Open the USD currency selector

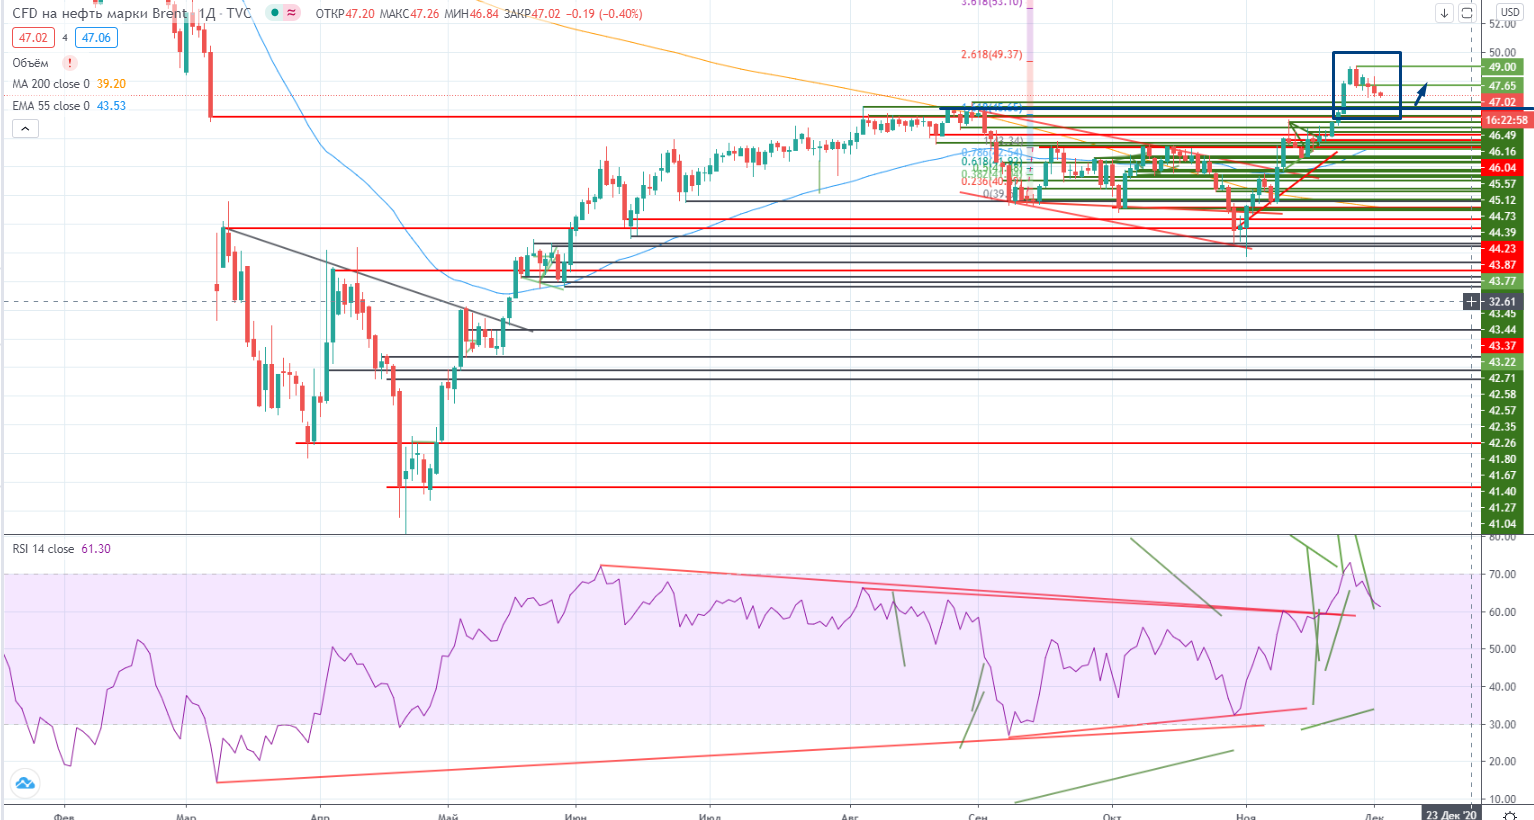(1509, 13)
